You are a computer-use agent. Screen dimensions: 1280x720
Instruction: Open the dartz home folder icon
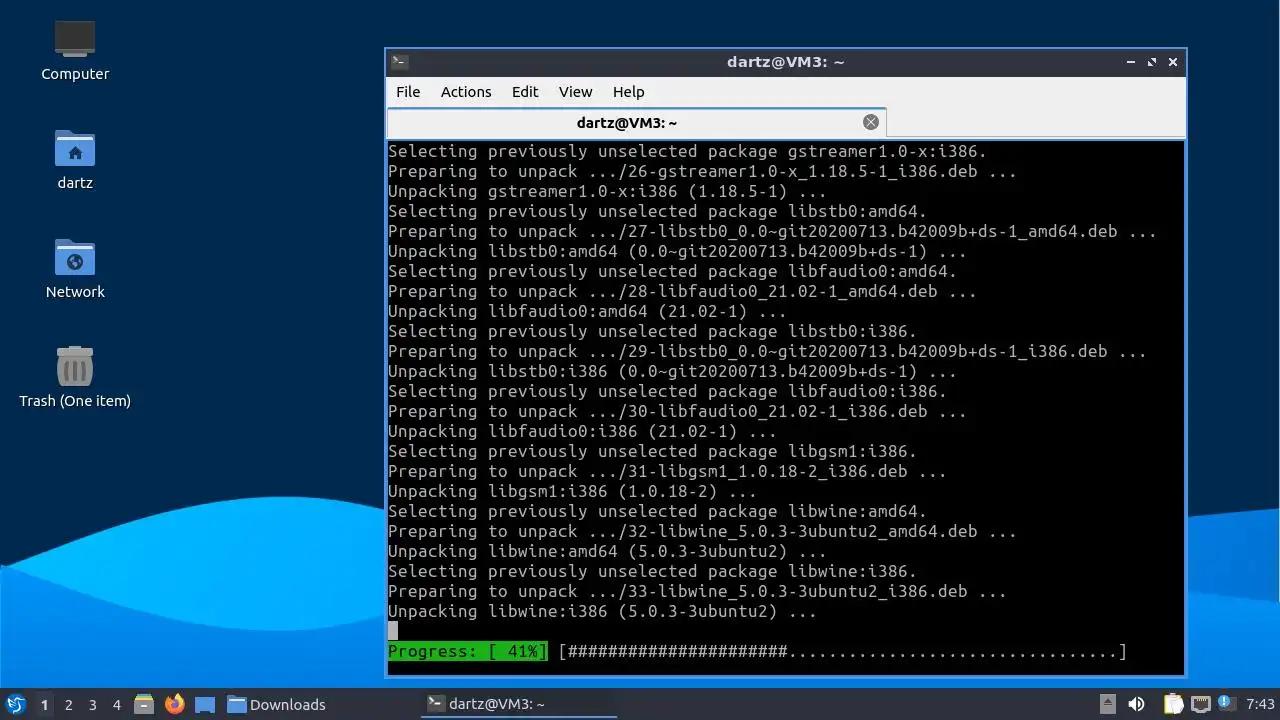tap(75, 159)
